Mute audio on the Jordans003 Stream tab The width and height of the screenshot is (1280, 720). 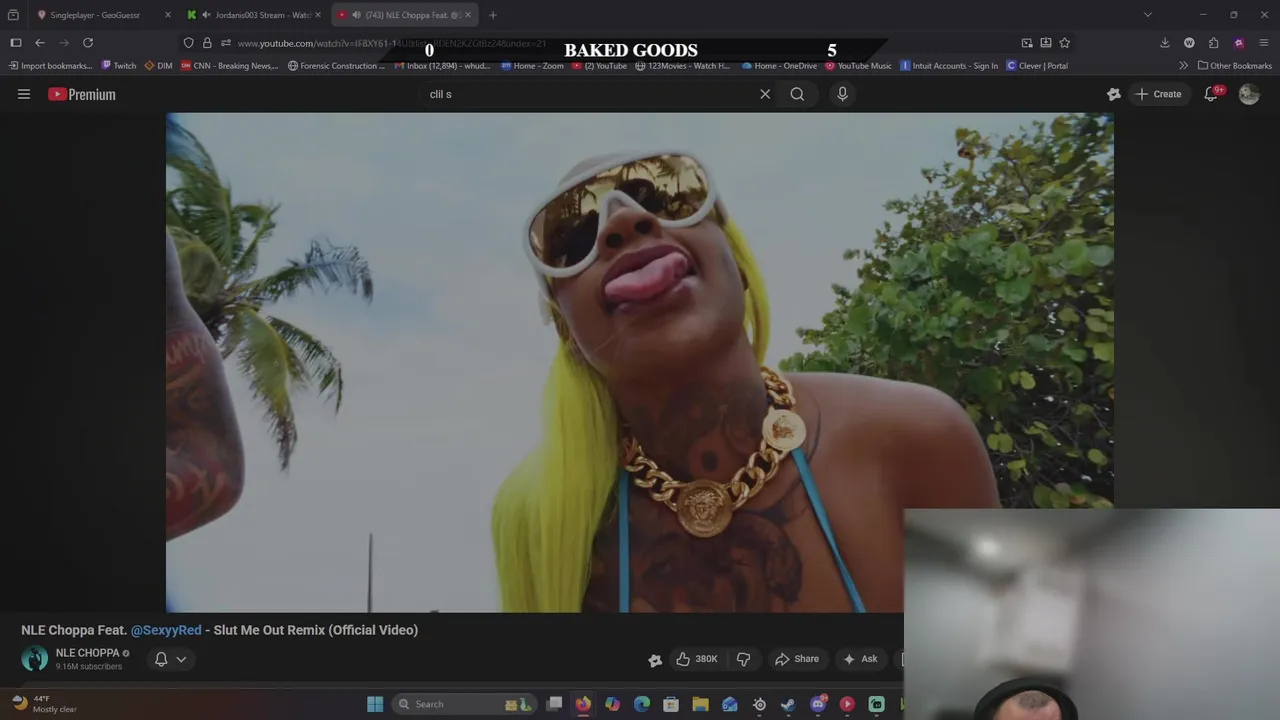point(206,15)
